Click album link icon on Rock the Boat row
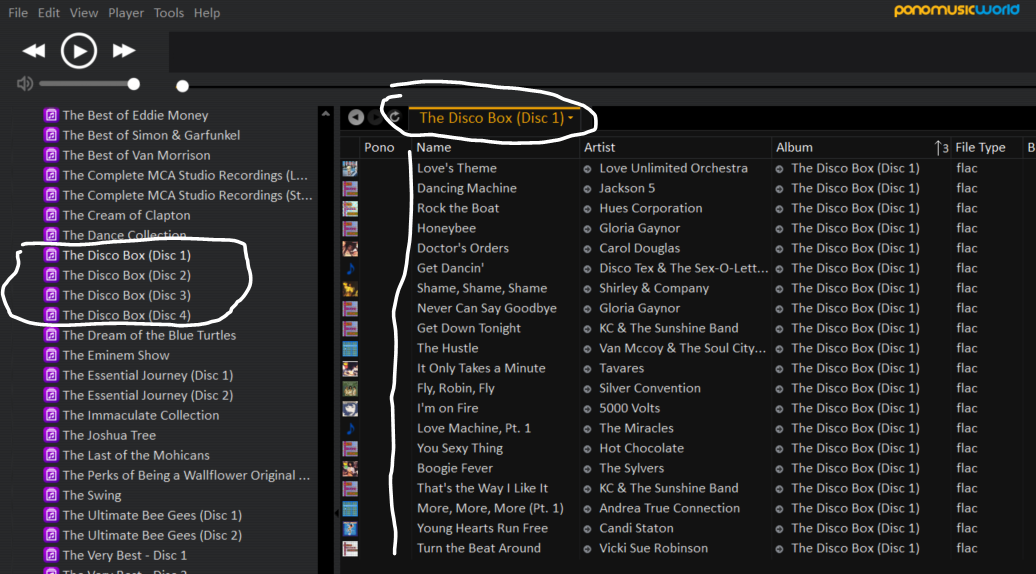The width and height of the screenshot is (1036, 574). (x=780, y=209)
